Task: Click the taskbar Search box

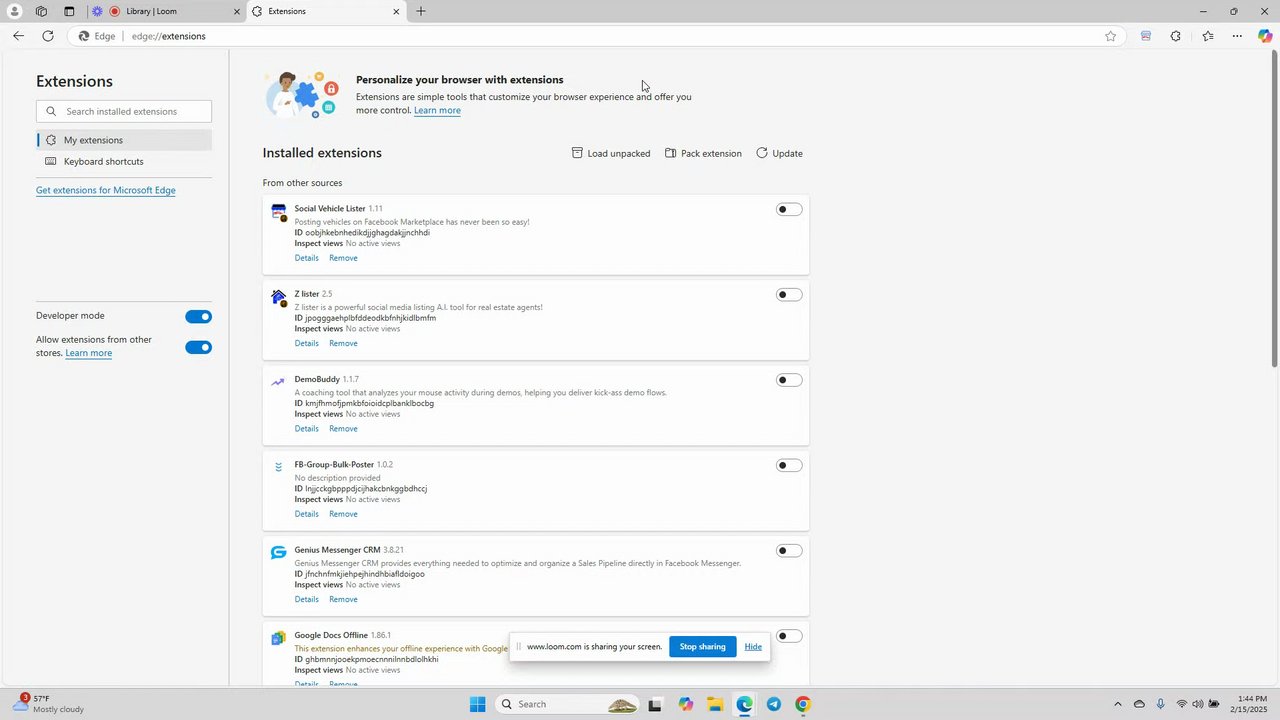Action: point(567,704)
